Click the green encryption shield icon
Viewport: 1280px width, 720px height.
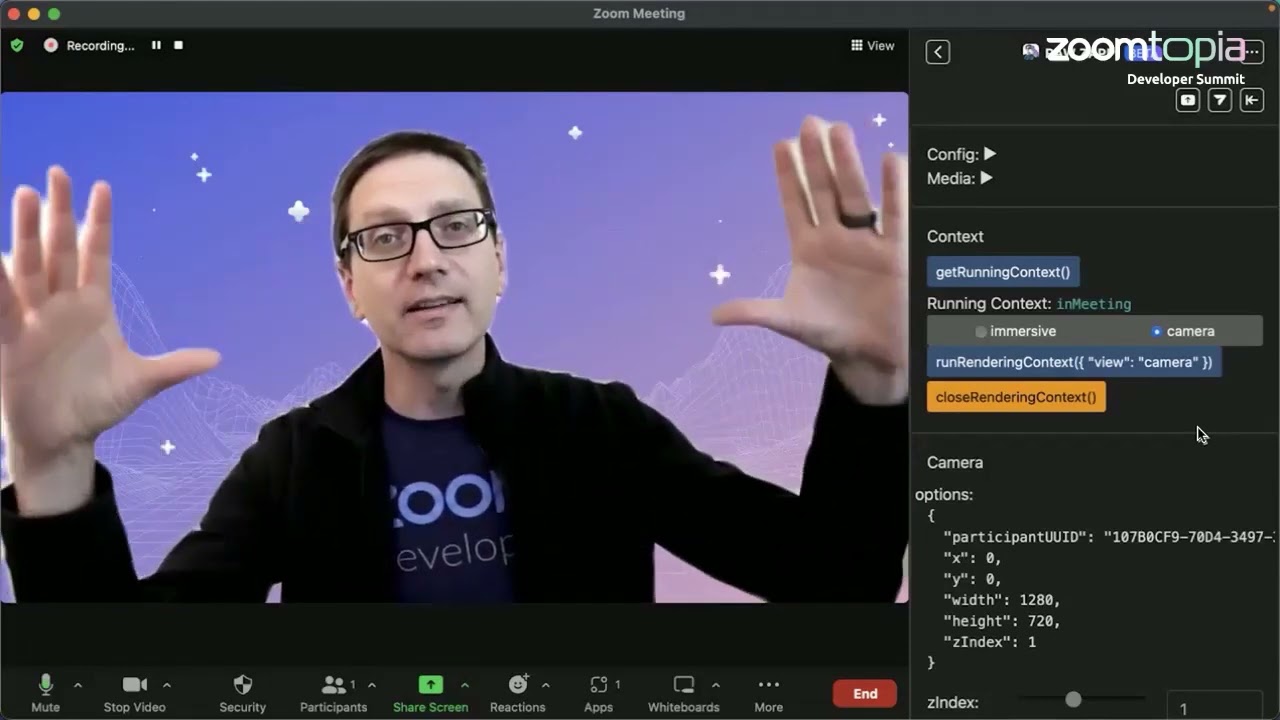[17, 45]
